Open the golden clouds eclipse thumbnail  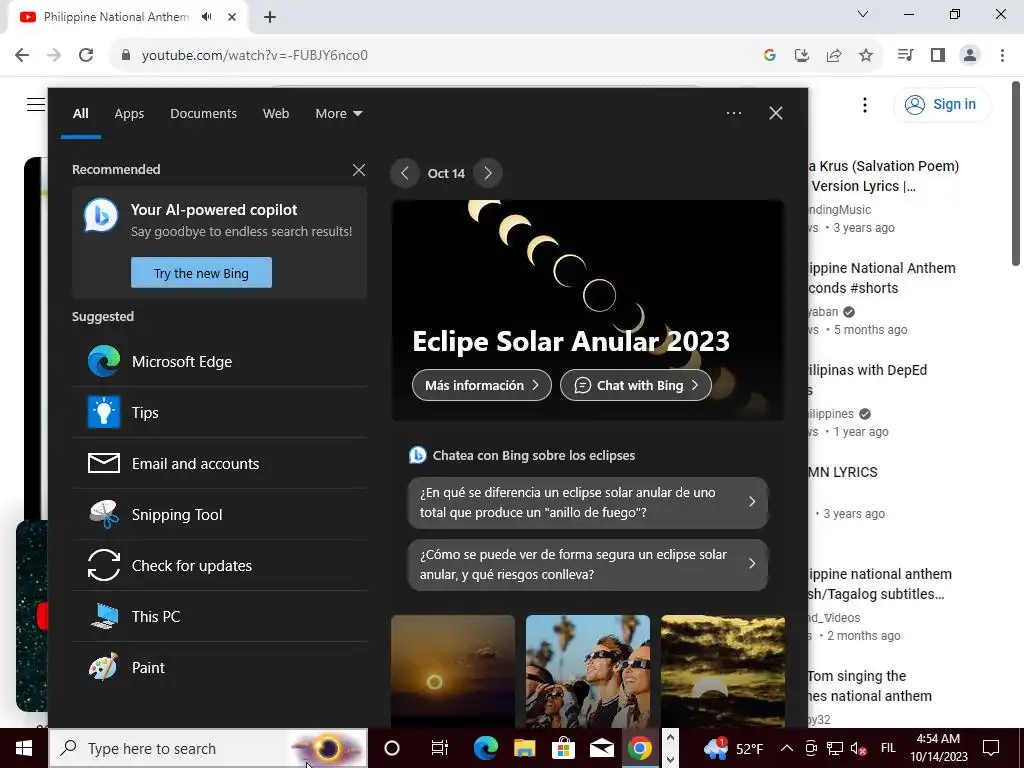pyautogui.click(x=723, y=671)
